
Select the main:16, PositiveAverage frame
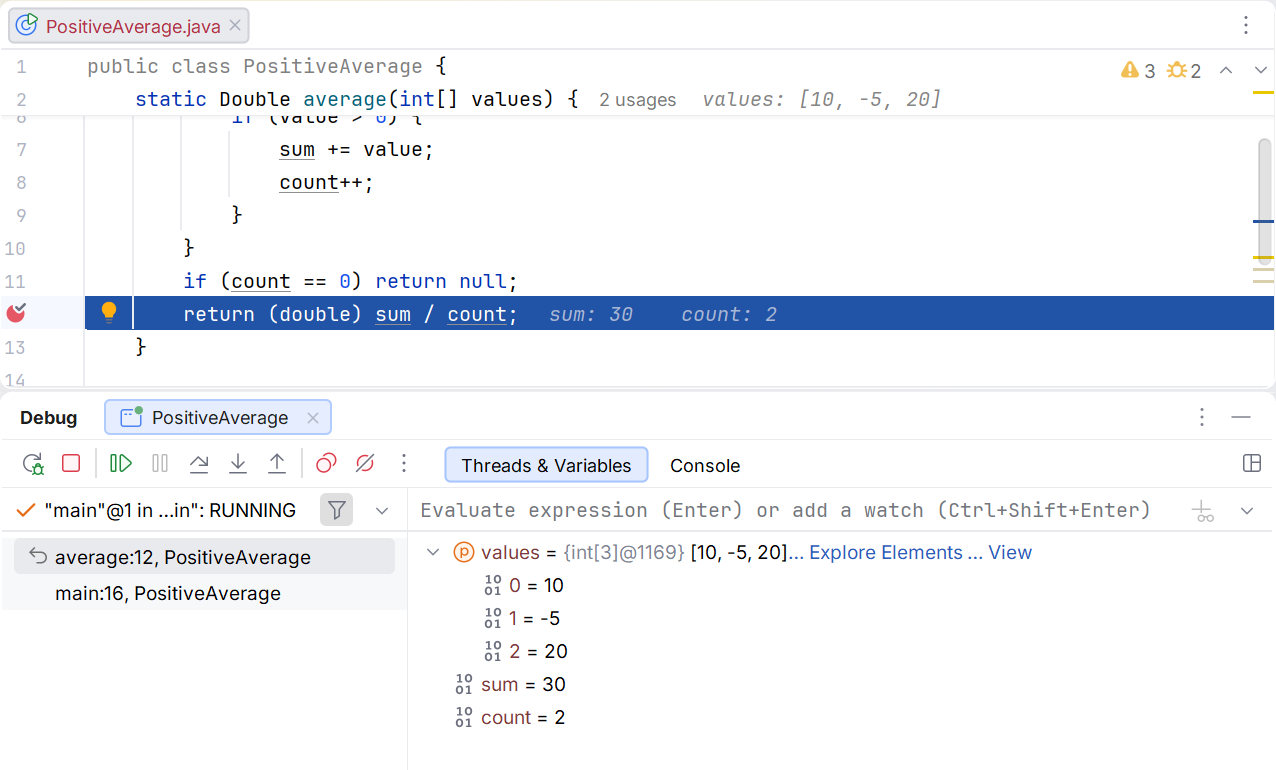204,593
